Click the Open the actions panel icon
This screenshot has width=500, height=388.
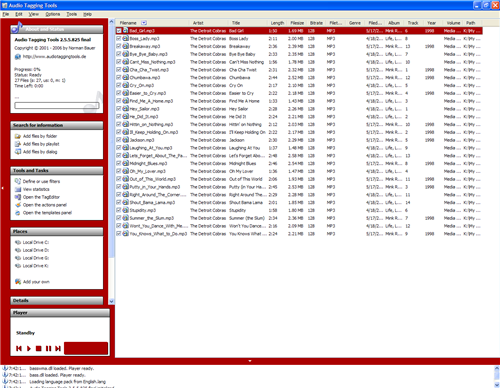point(18,205)
